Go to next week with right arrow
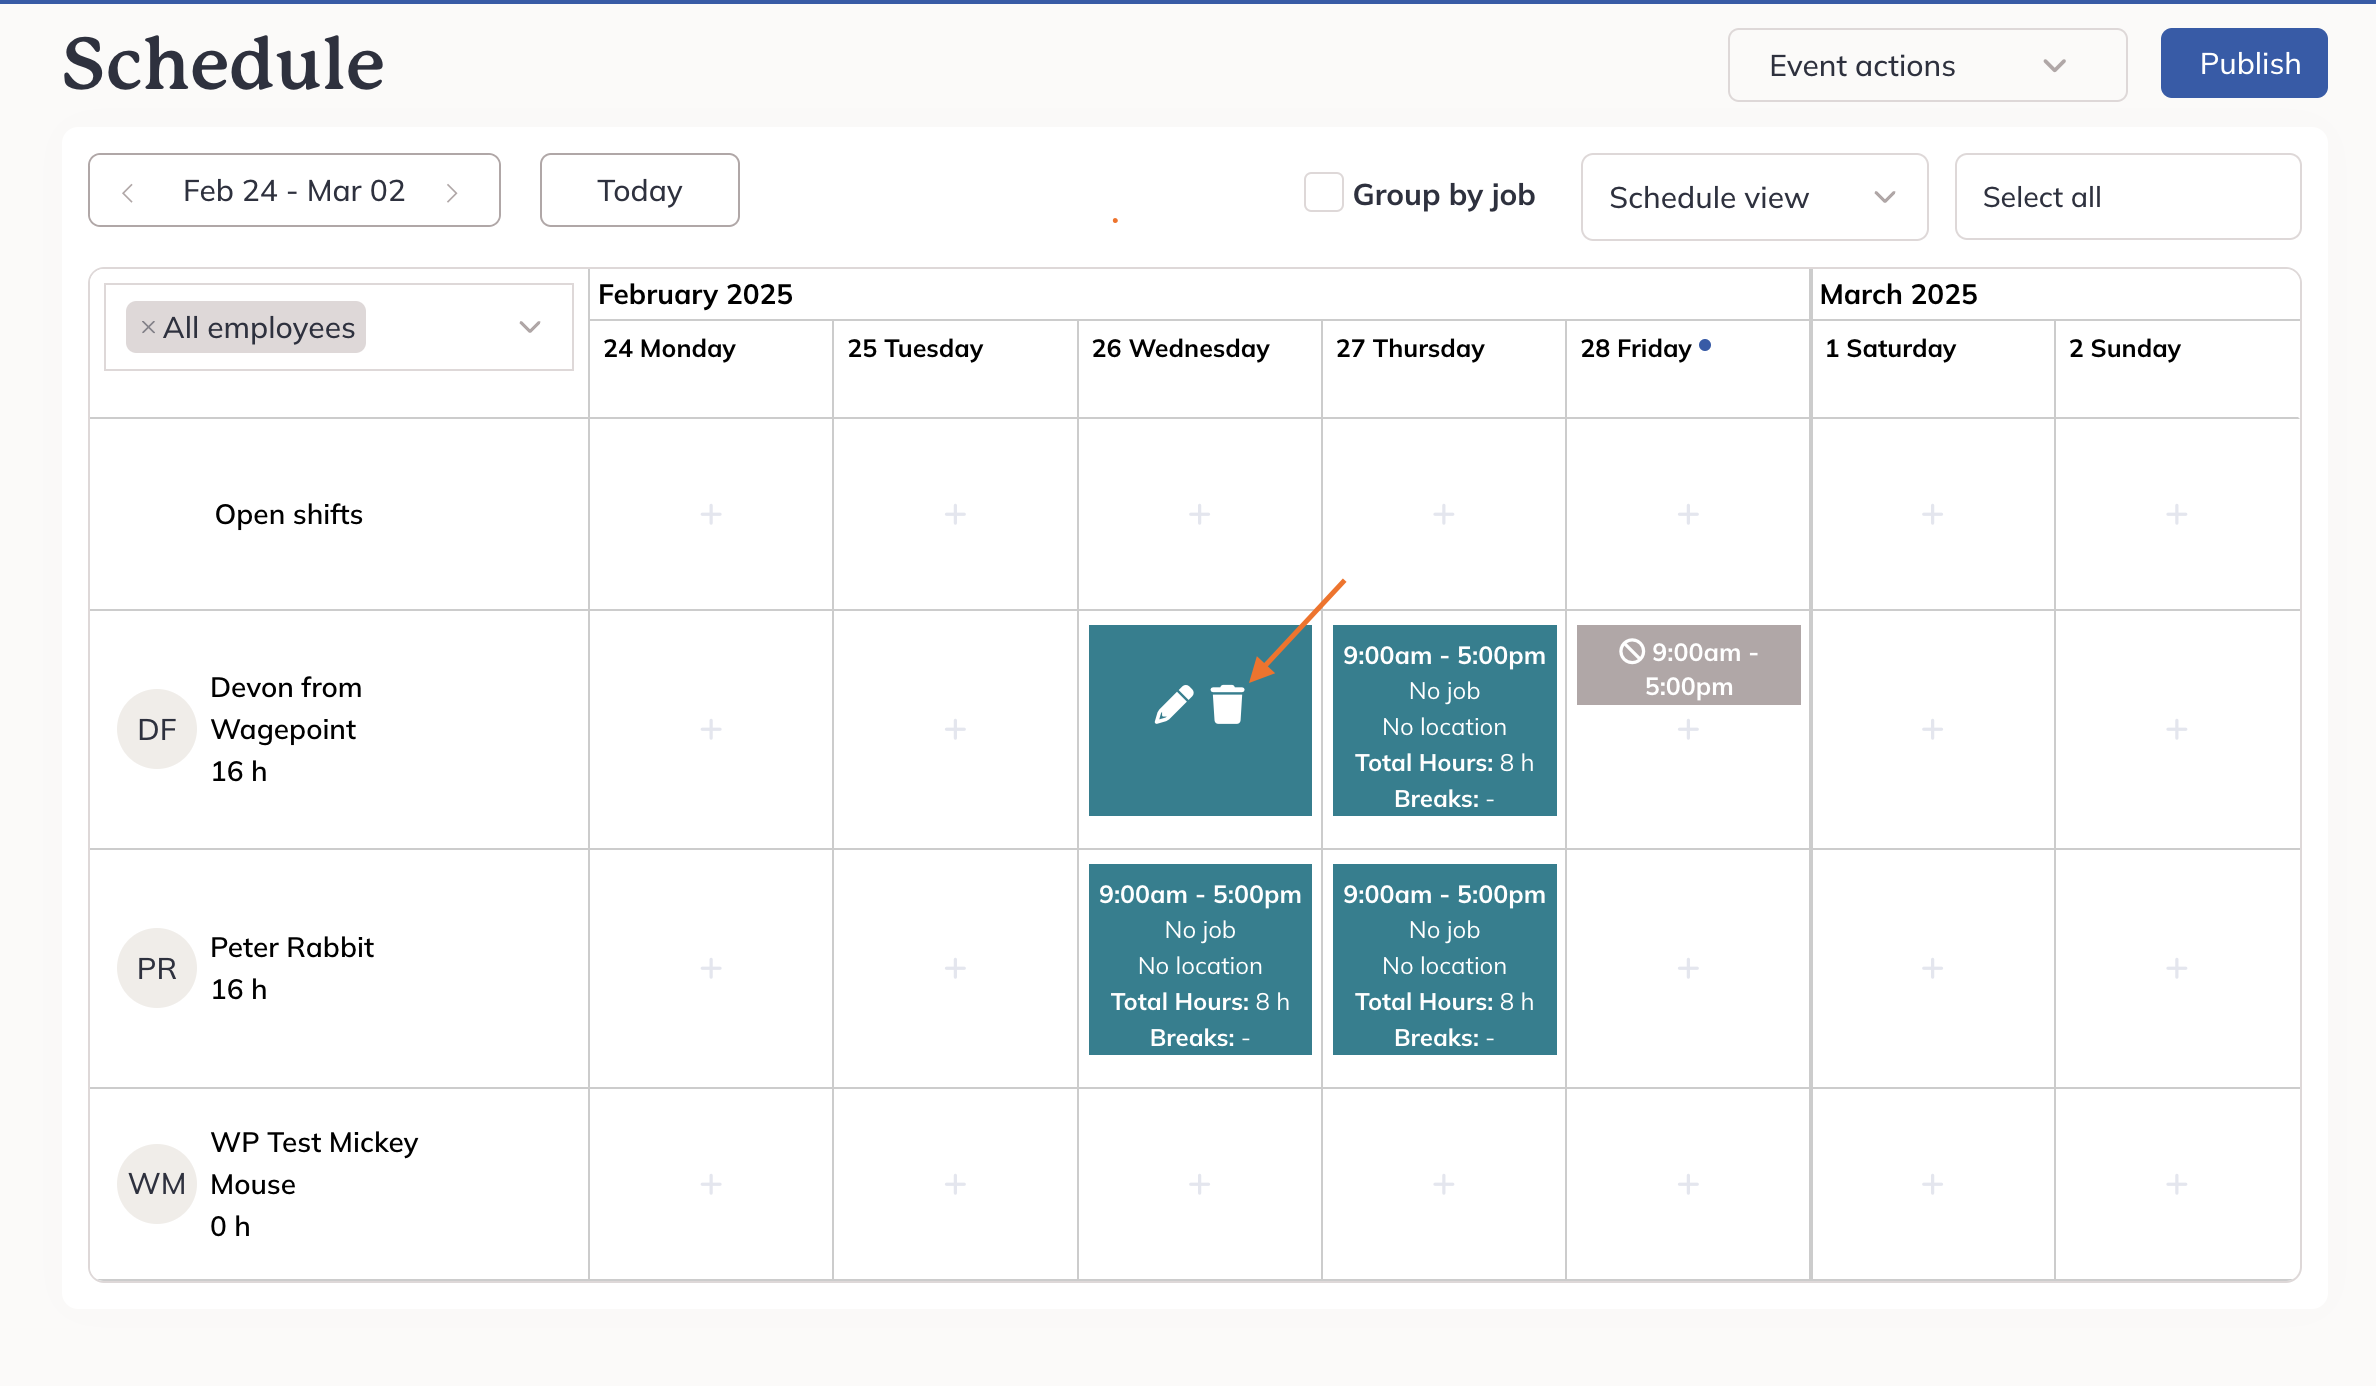 [452, 192]
